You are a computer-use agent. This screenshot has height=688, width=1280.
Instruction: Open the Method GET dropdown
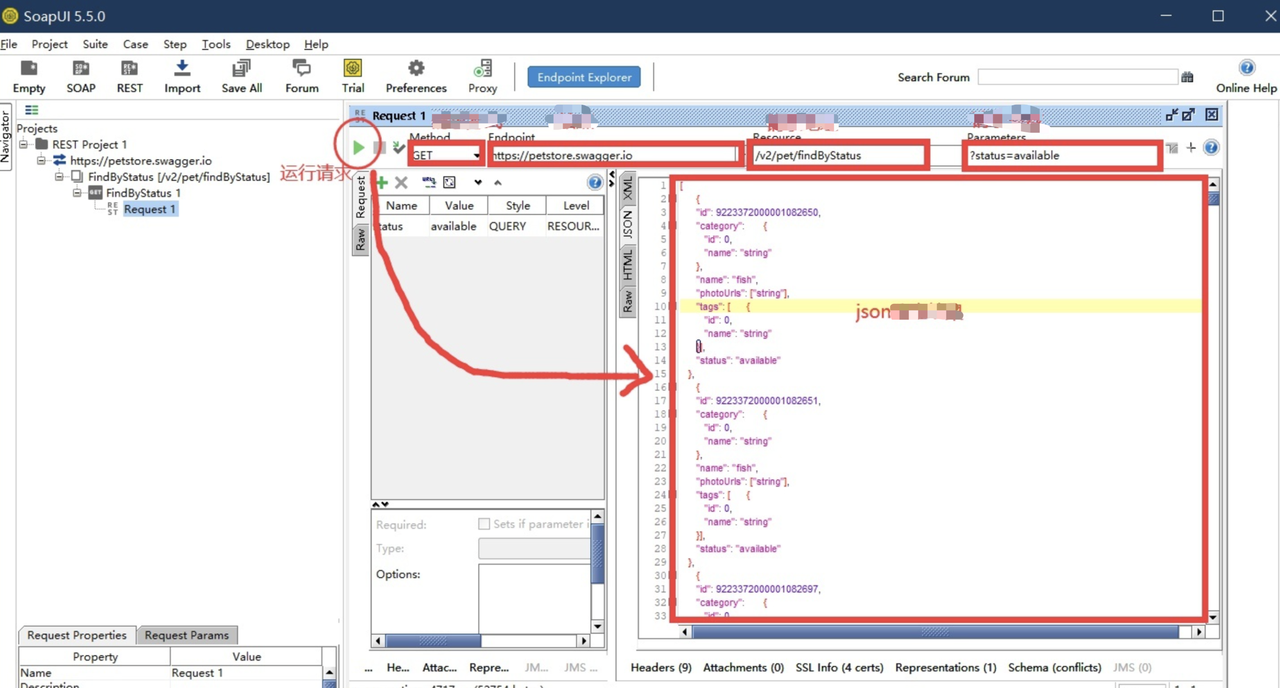tap(446, 155)
